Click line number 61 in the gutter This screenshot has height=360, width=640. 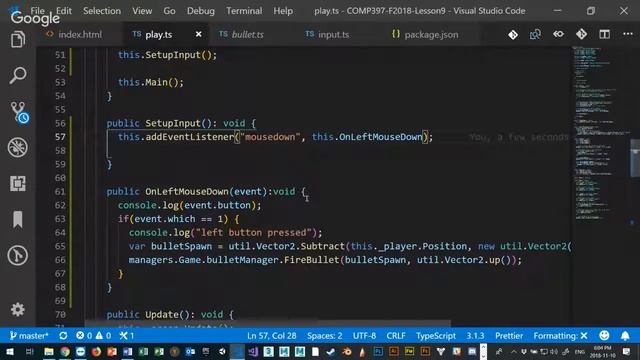tap(60, 191)
